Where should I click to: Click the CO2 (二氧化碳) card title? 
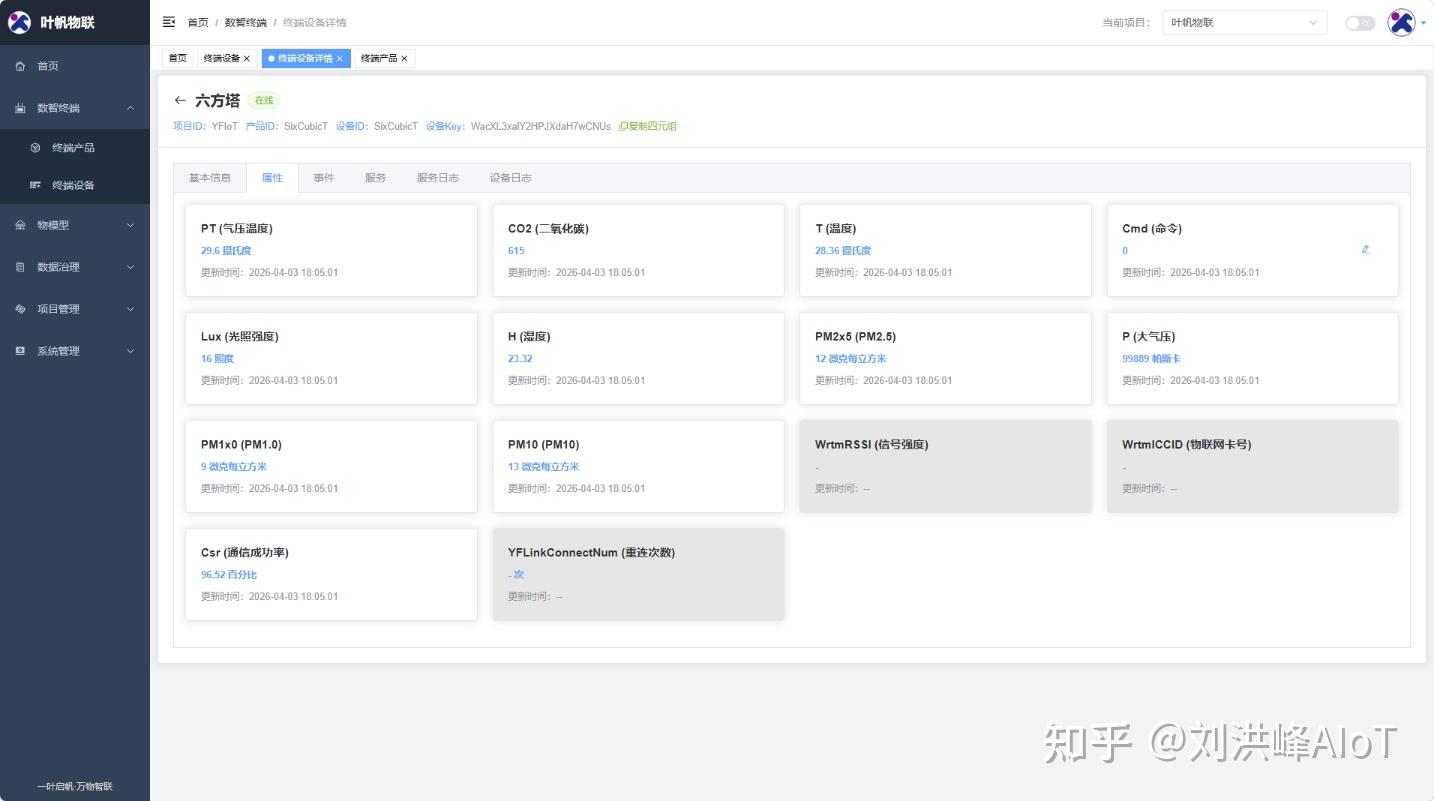point(548,229)
